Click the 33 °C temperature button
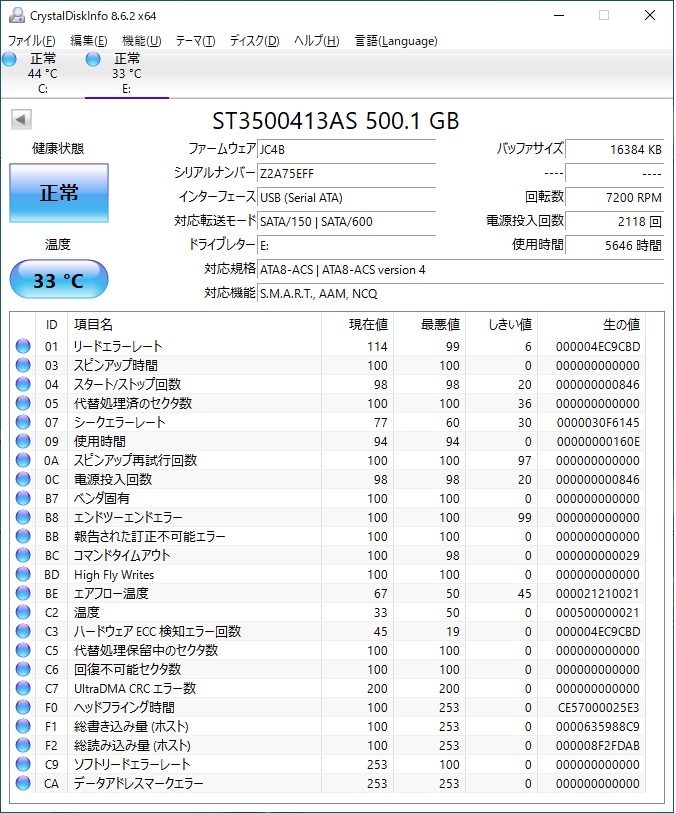 pyautogui.click(x=59, y=279)
